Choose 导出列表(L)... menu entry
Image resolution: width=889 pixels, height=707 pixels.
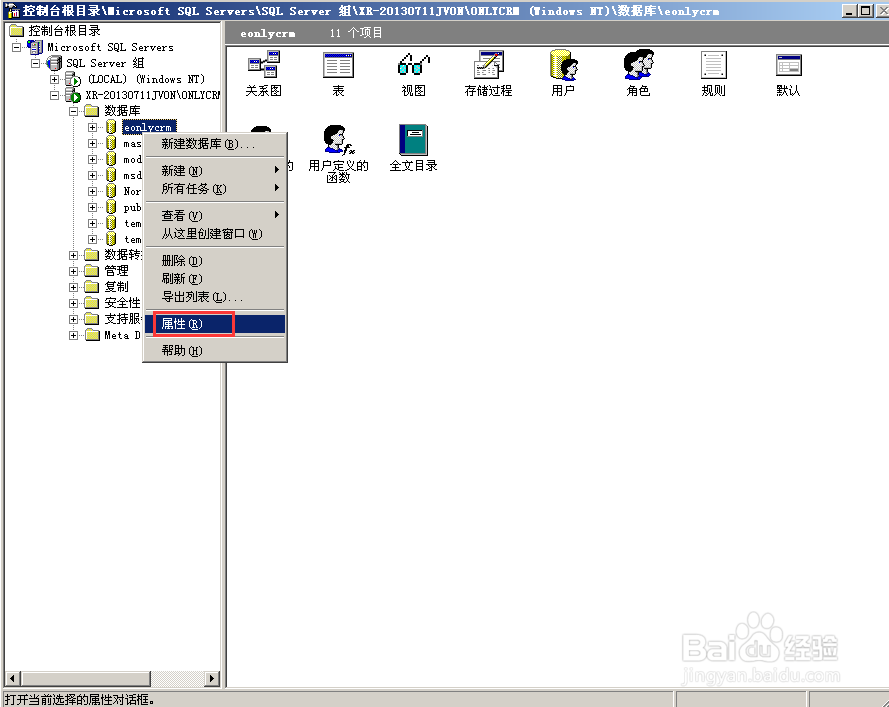point(215,297)
